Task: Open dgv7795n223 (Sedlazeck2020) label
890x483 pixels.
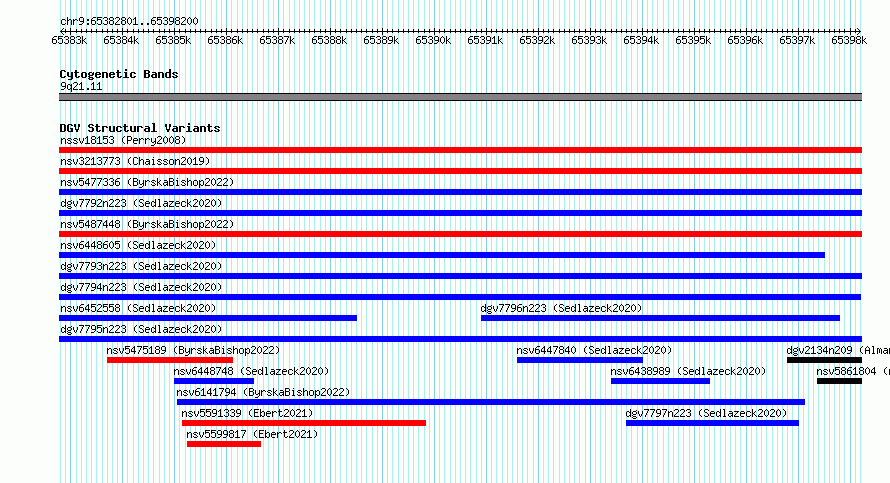Action: click(141, 329)
